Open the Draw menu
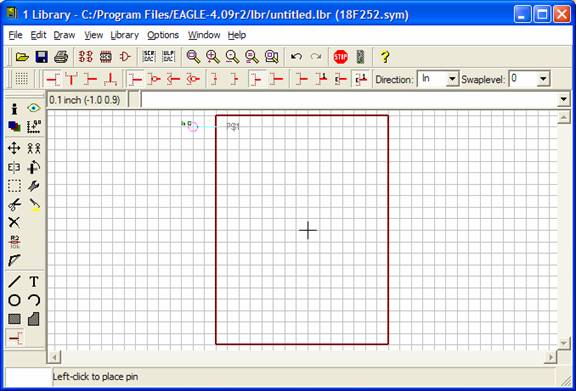 coord(64,35)
